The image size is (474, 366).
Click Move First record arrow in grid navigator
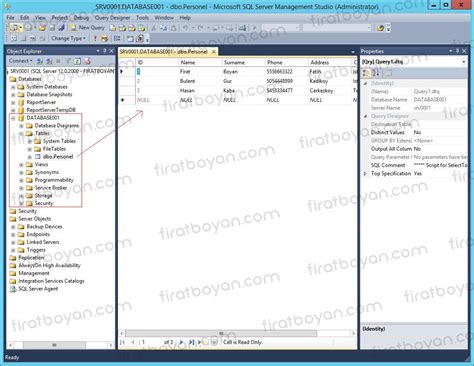pyautogui.click(x=123, y=342)
